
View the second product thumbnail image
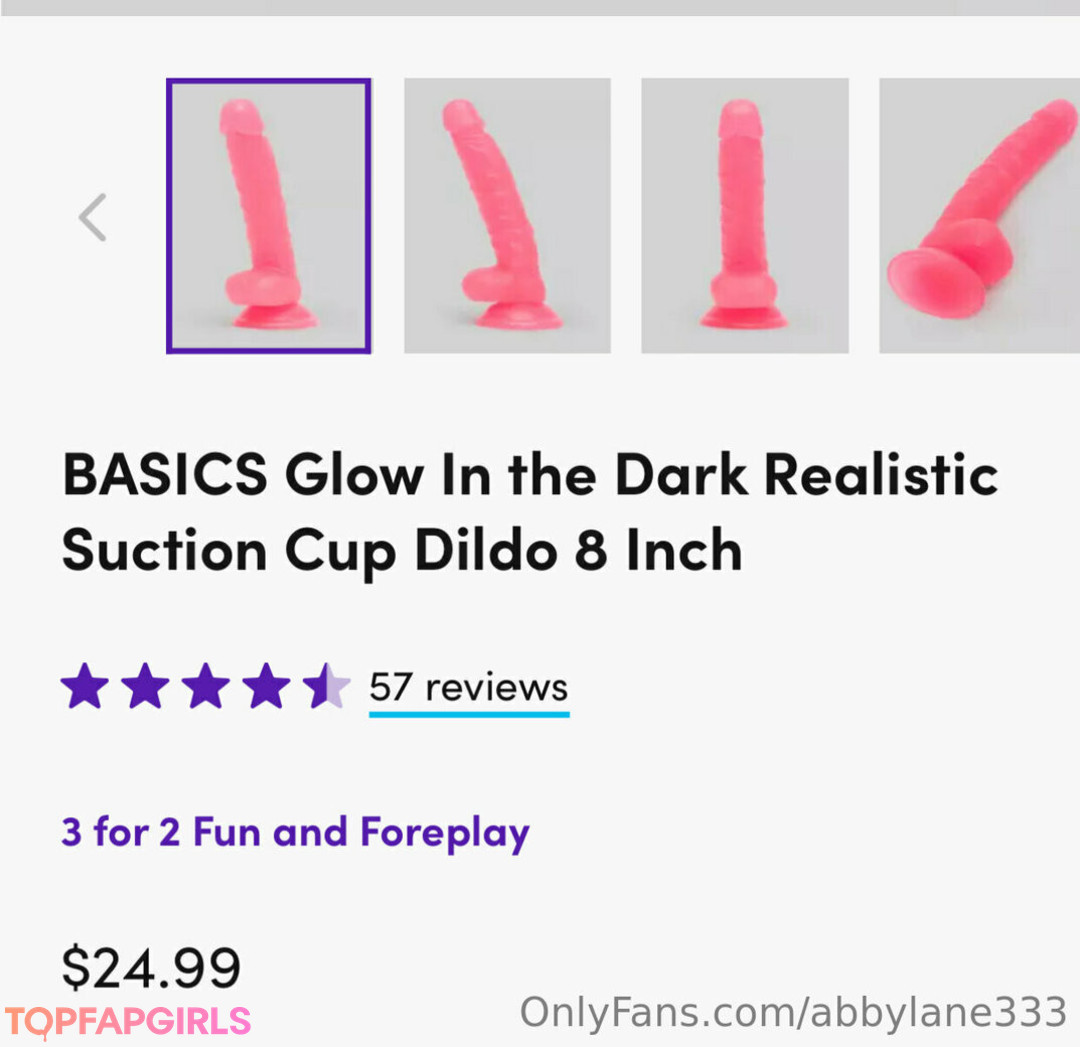pos(507,216)
